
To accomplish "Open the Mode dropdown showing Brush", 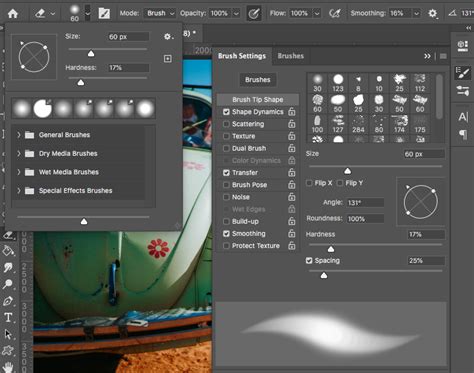I will (x=160, y=13).
